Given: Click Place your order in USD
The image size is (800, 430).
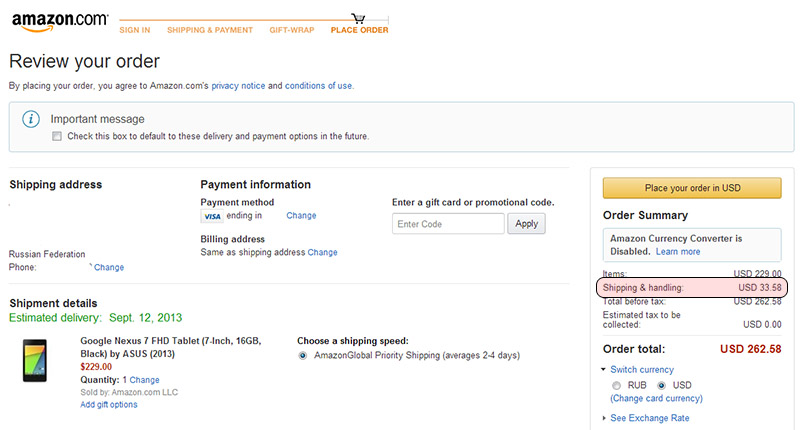Looking at the screenshot, I should click(692, 188).
